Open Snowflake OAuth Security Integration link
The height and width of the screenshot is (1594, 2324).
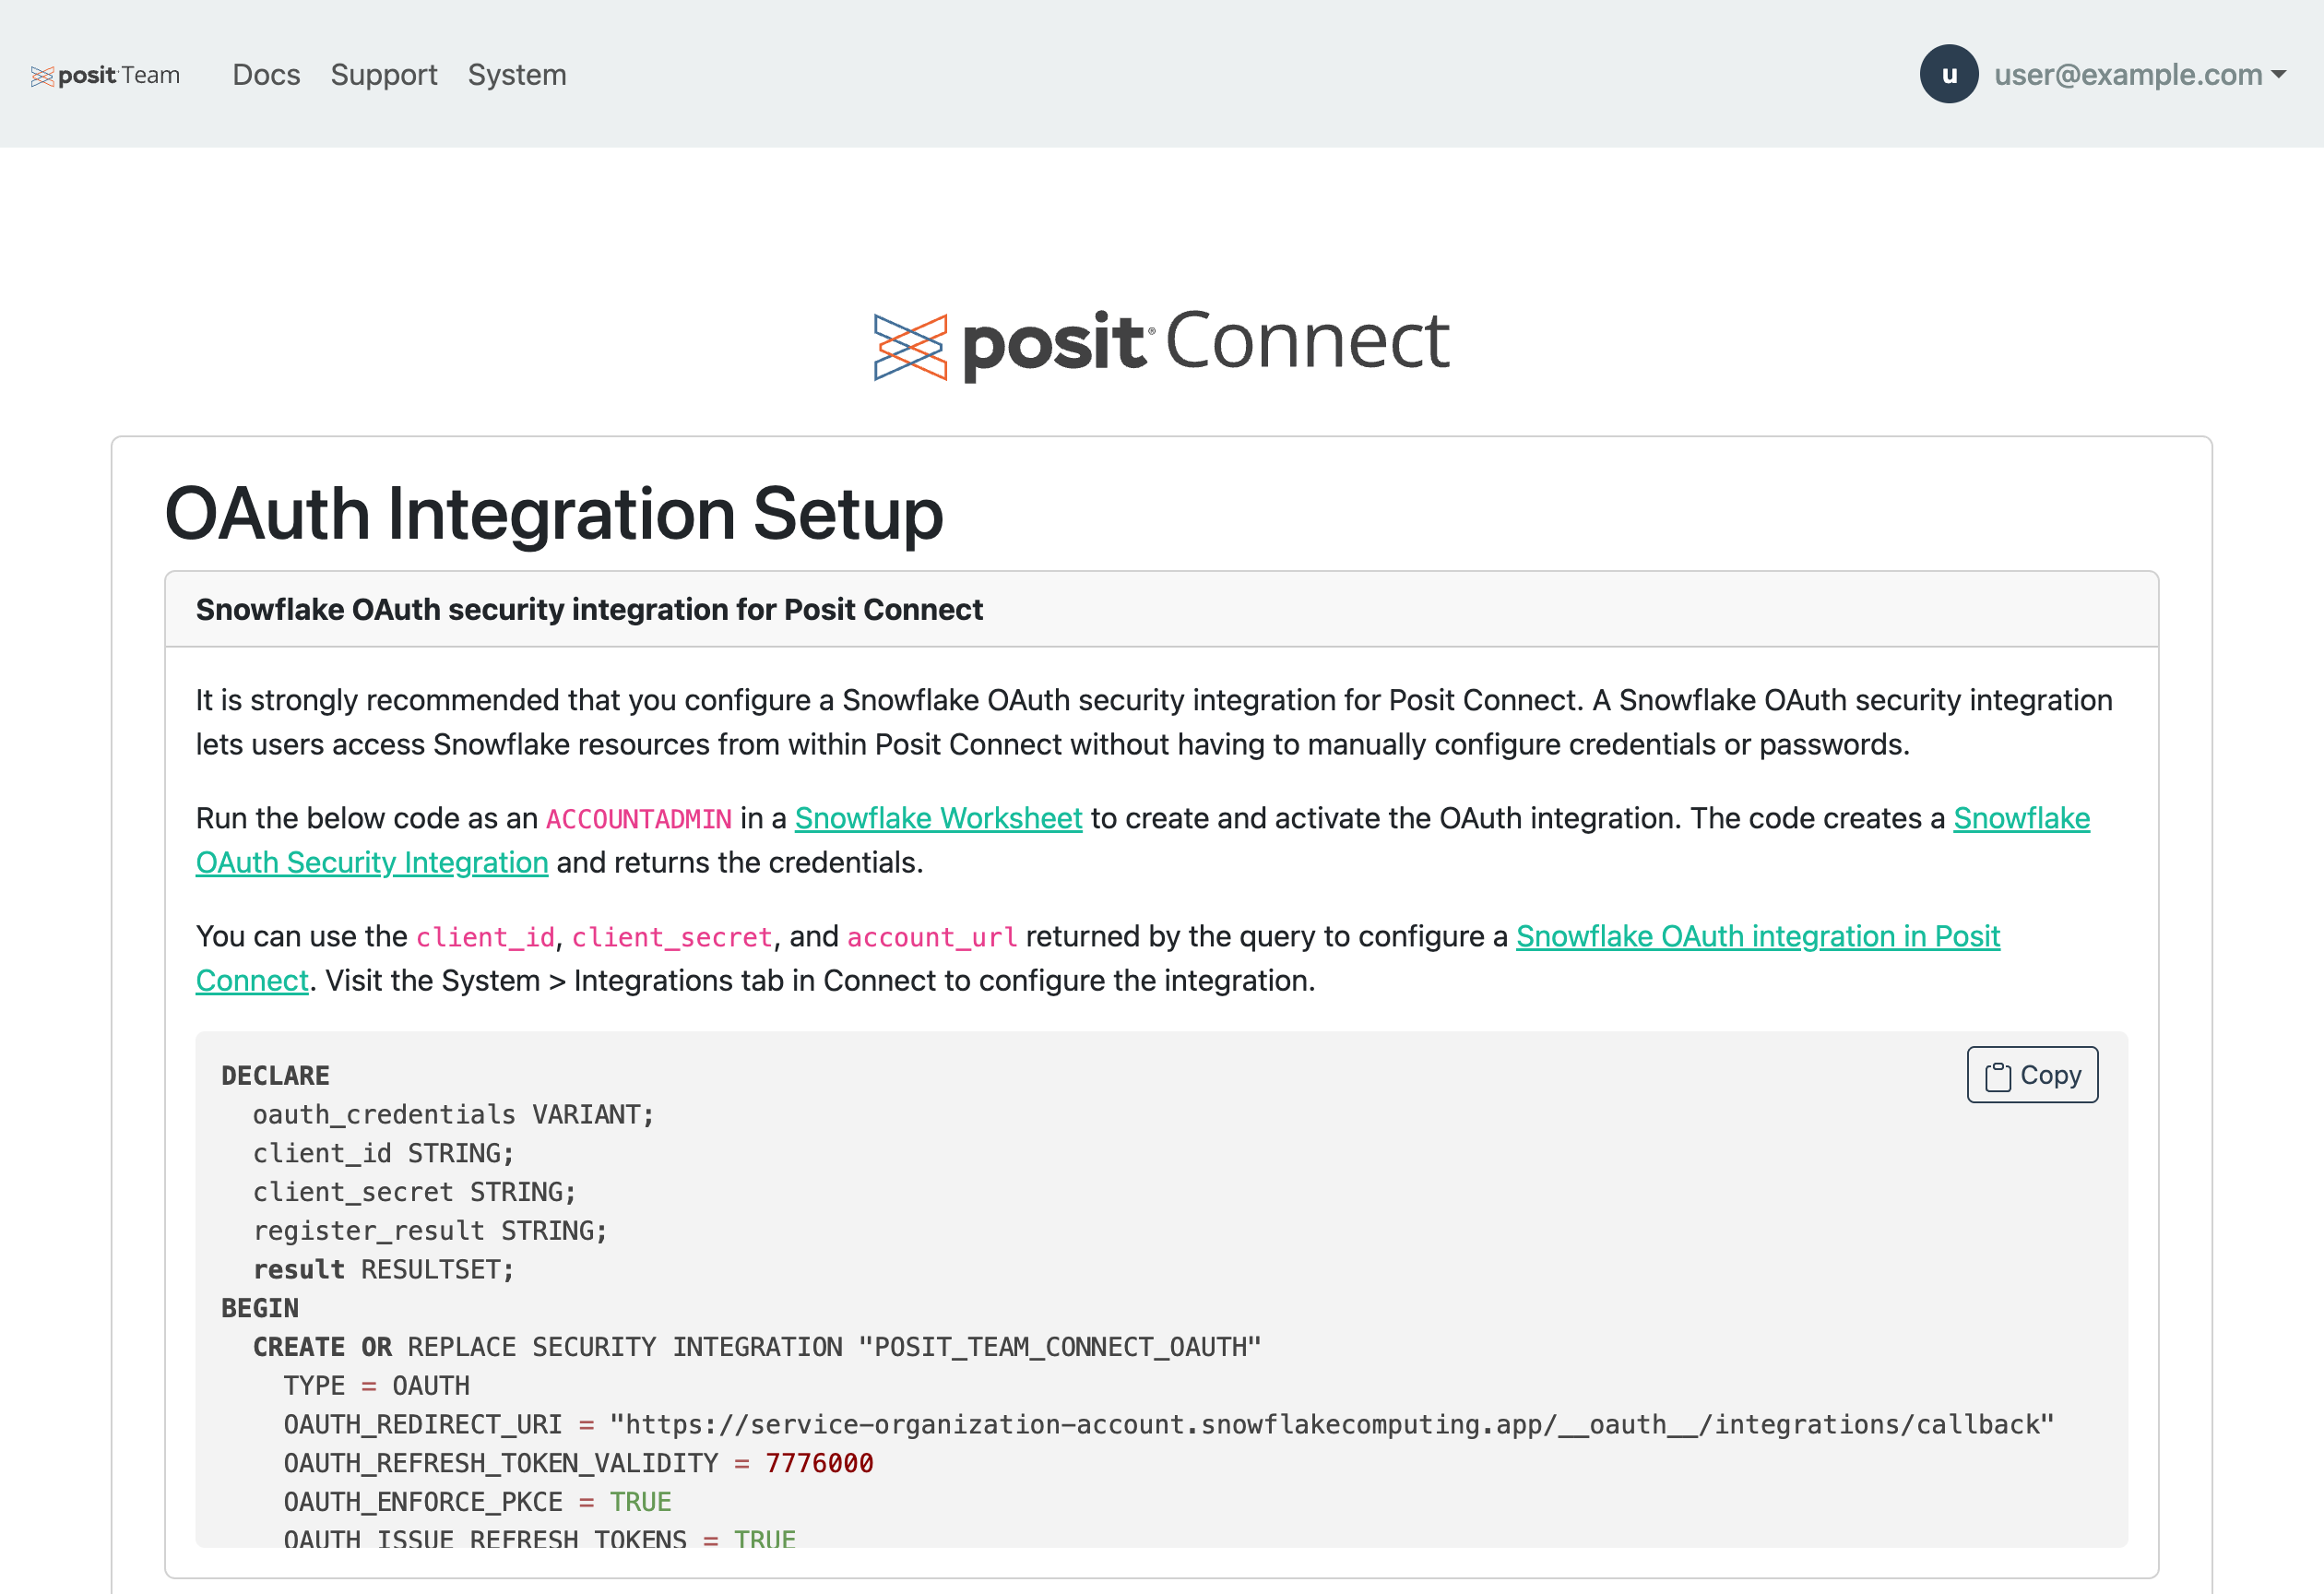pyautogui.click(x=371, y=862)
